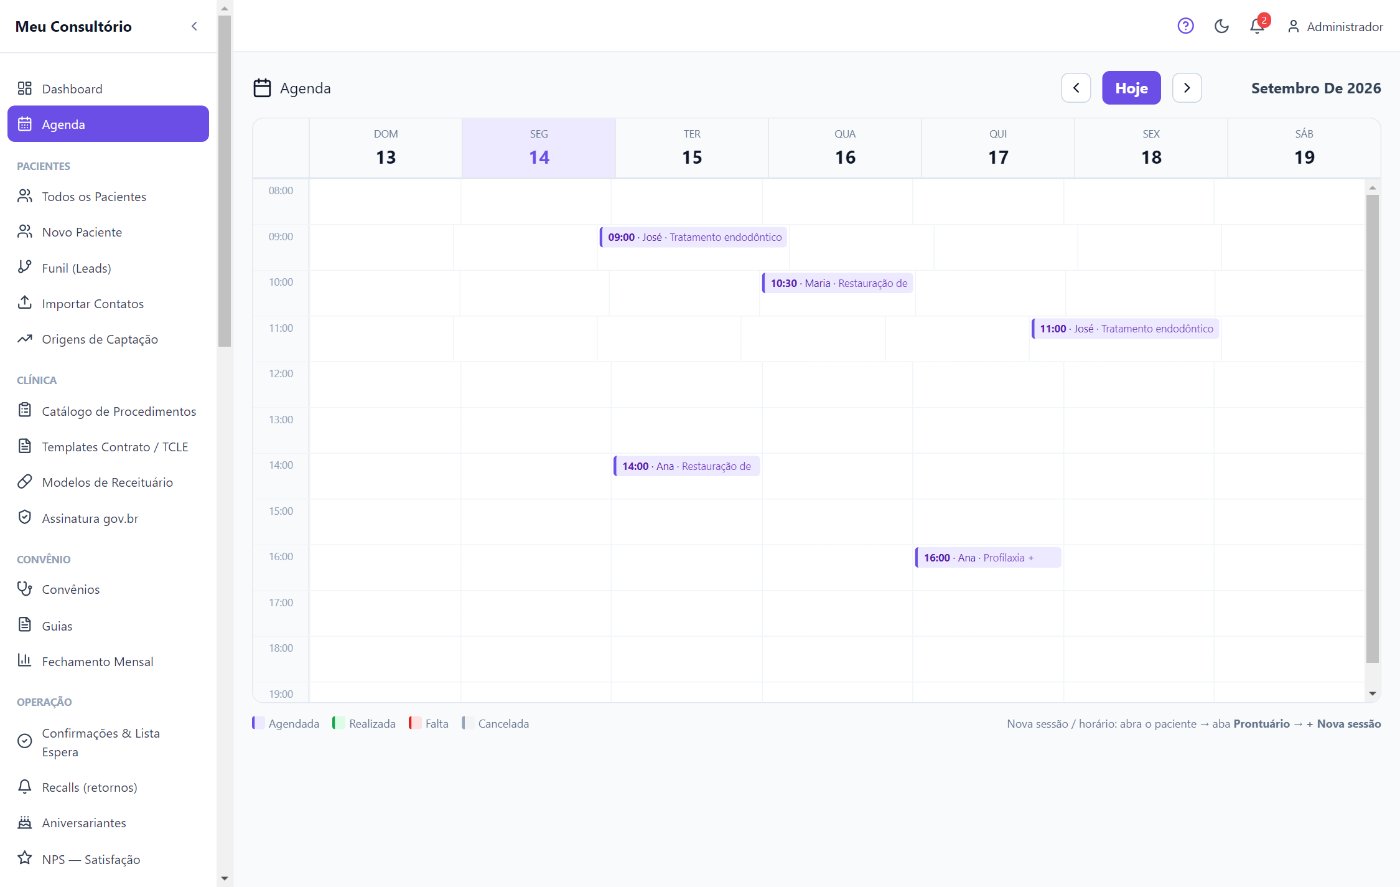Click the calendar vertical scrollbar thumb
This screenshot has height=887, width=1400.
[1372, 429]
